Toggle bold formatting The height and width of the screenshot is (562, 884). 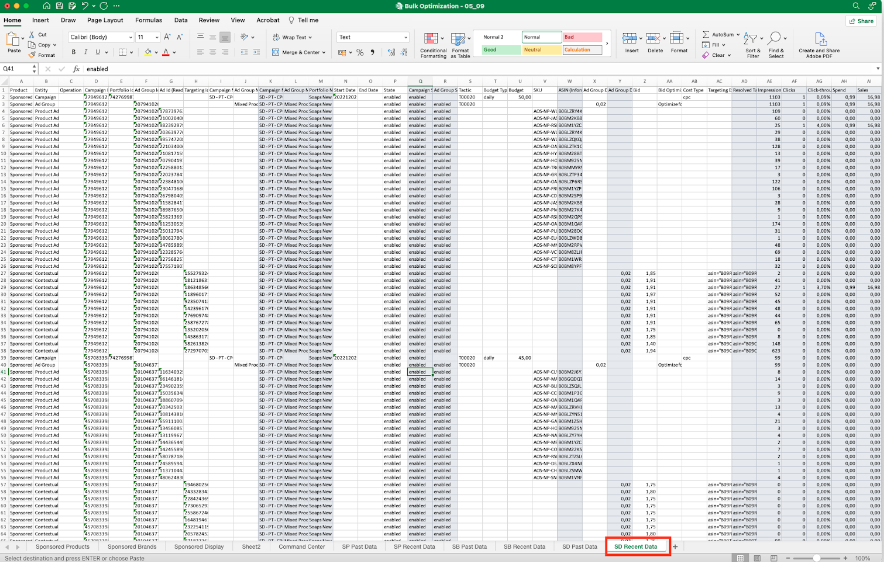click(x=75, y=52)
